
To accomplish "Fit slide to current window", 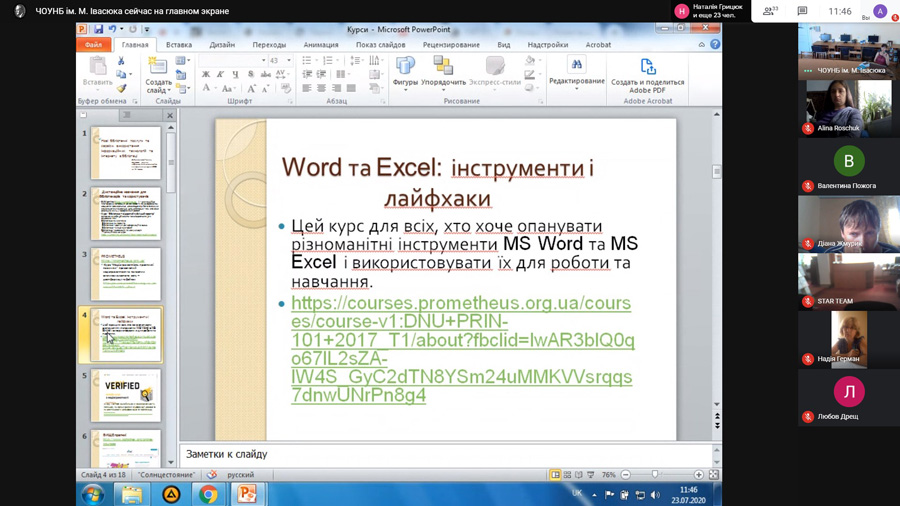I will [713, 474].
